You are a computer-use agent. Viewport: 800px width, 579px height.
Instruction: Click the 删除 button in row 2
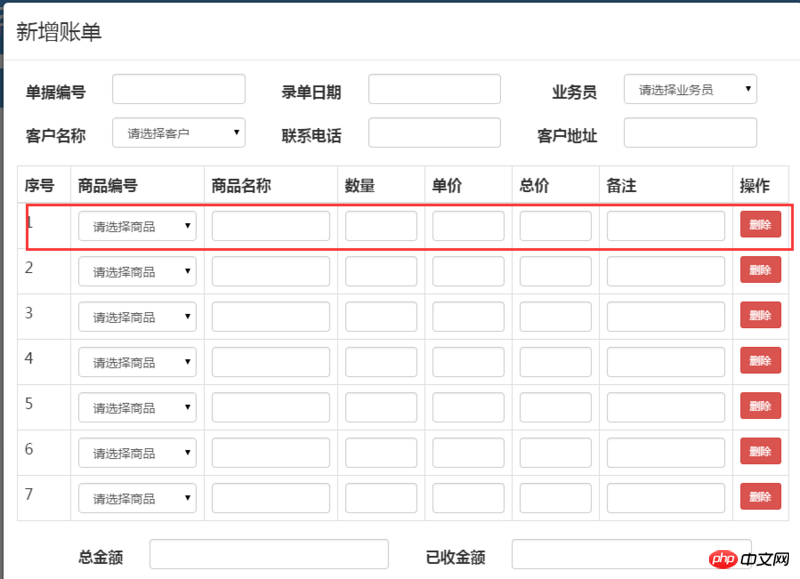760,270
